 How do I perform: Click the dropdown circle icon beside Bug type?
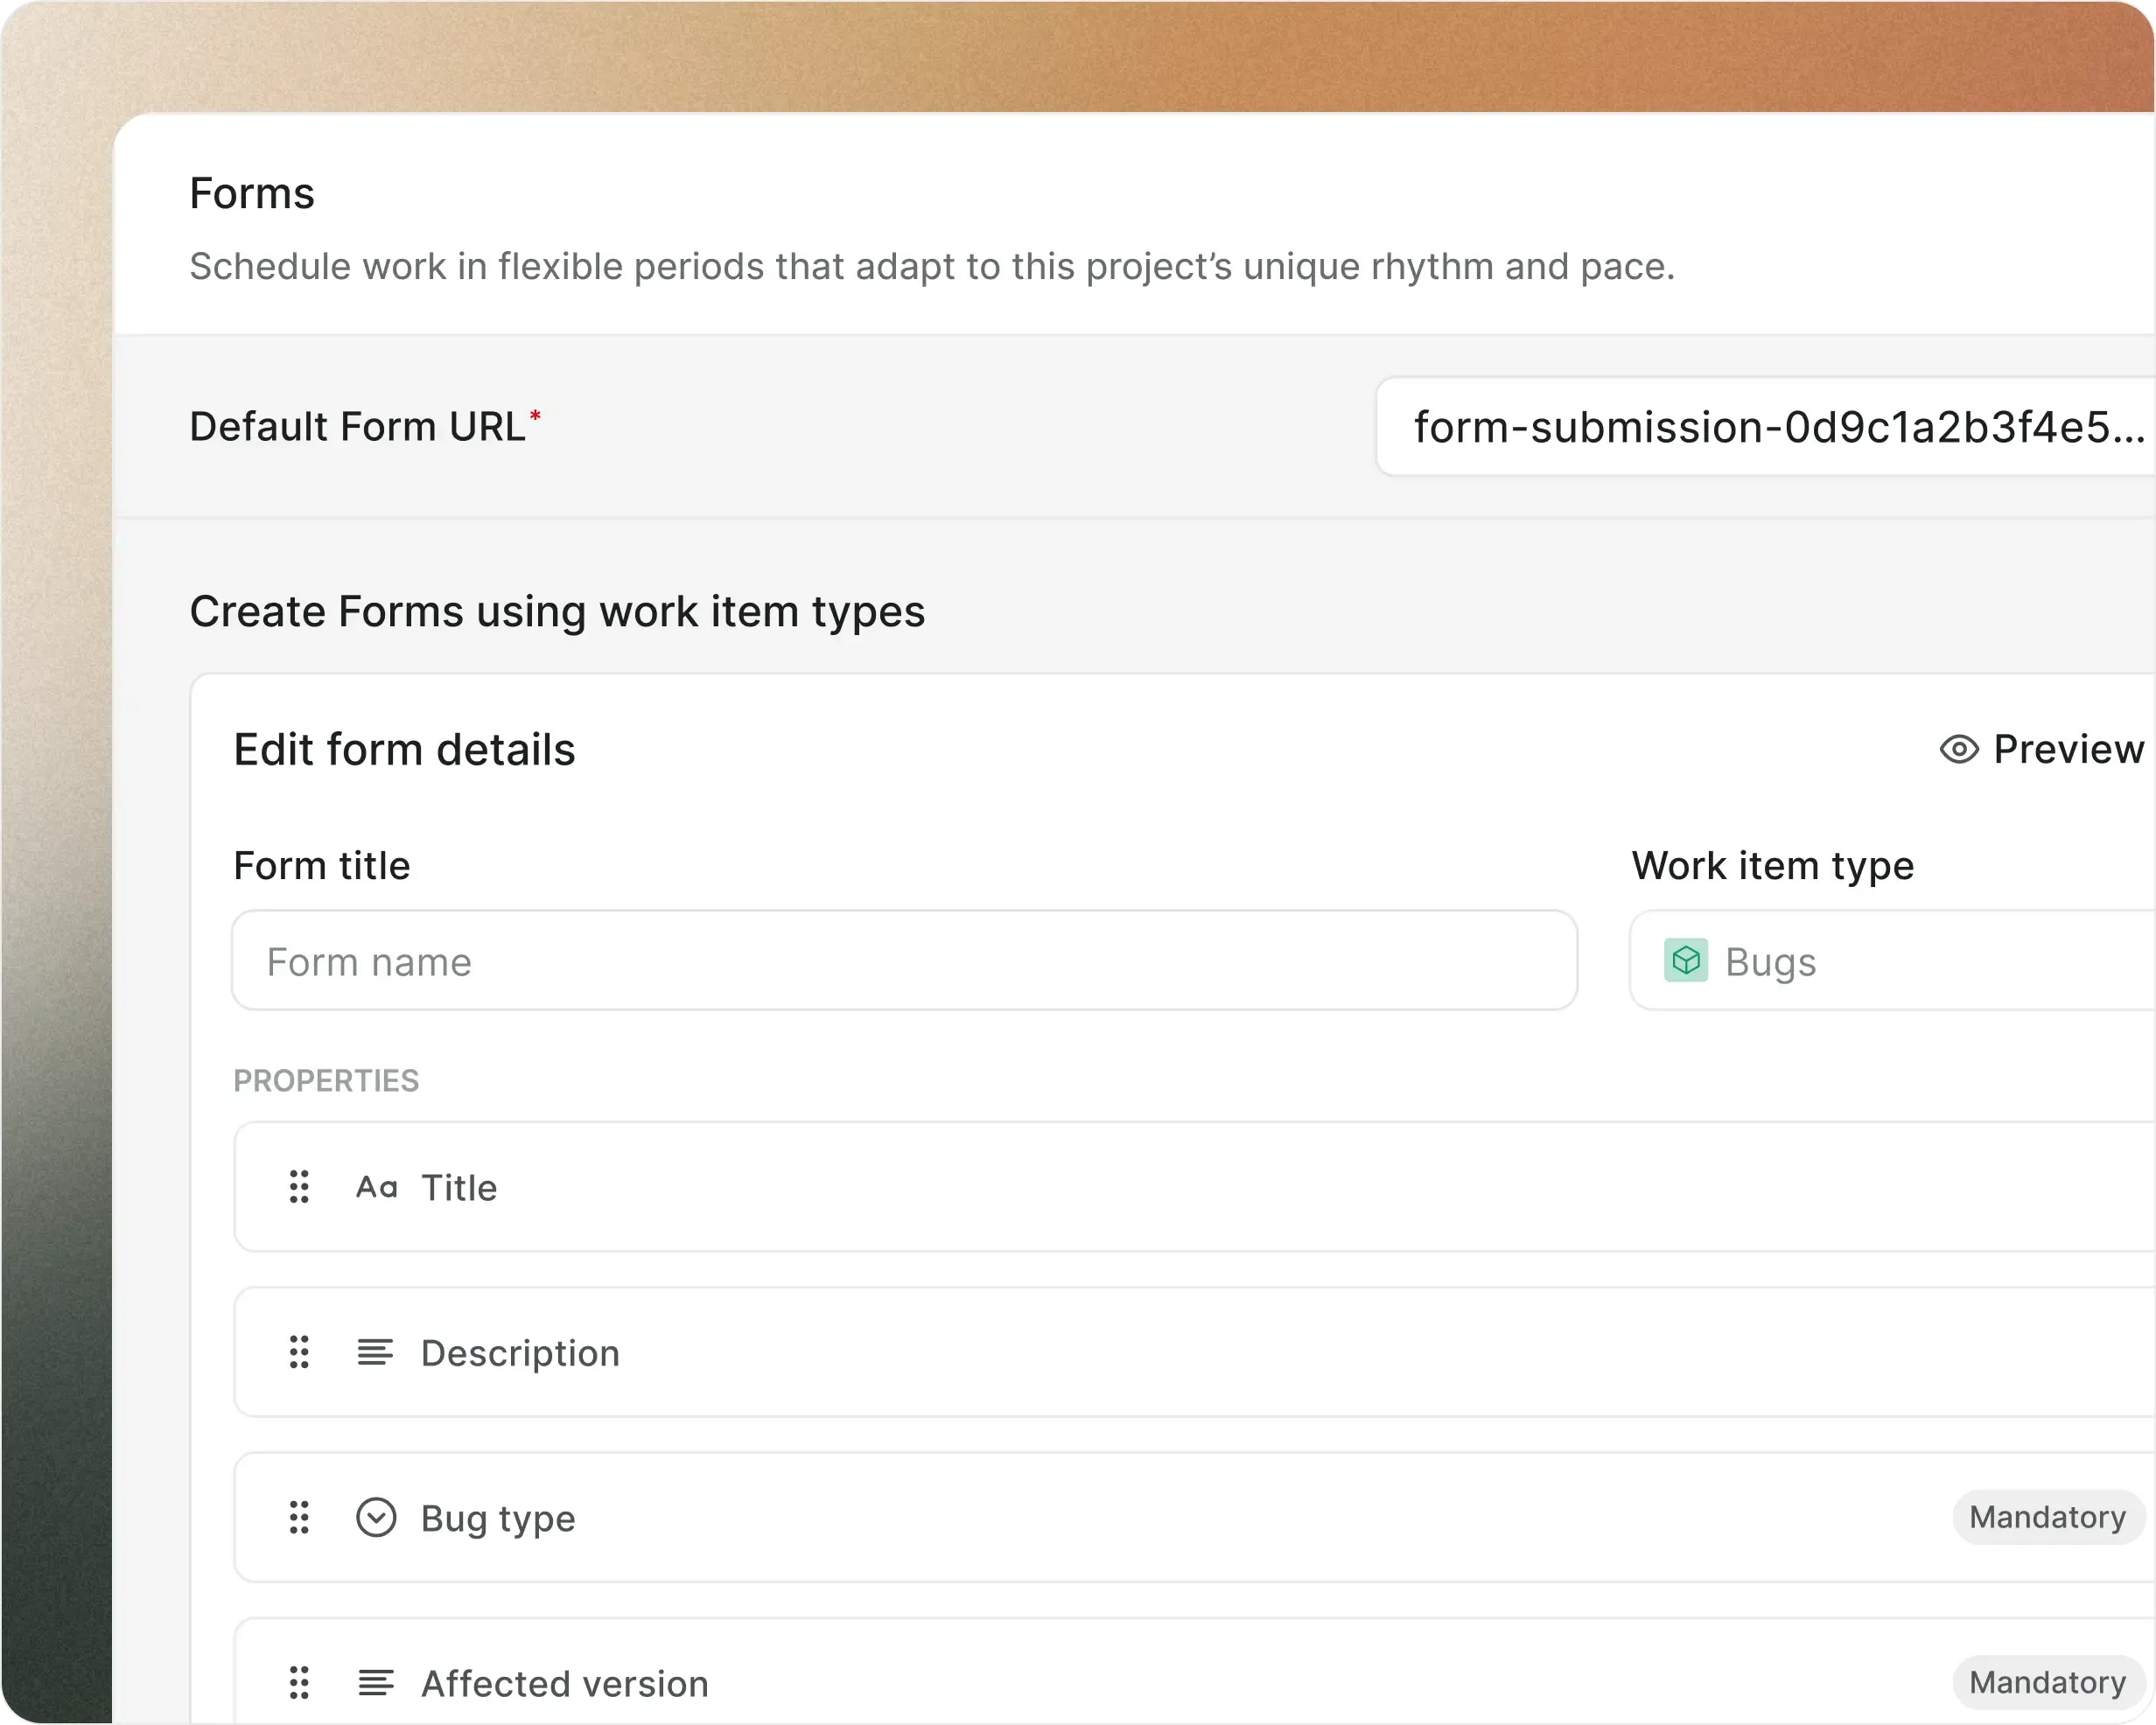point(376,1517)
